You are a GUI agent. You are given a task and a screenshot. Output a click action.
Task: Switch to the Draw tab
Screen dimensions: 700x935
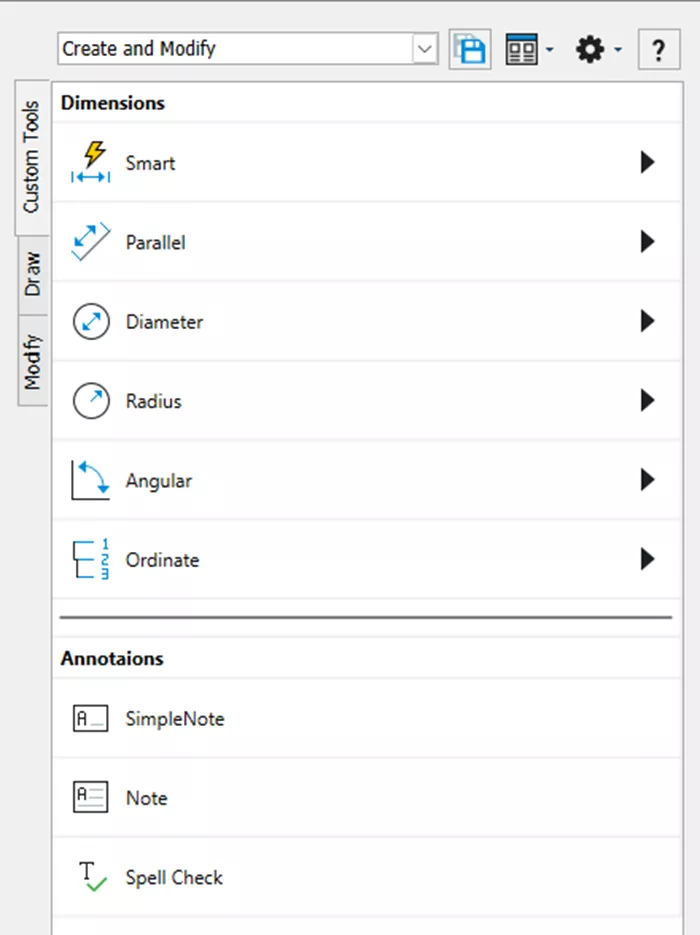(33, 274)
